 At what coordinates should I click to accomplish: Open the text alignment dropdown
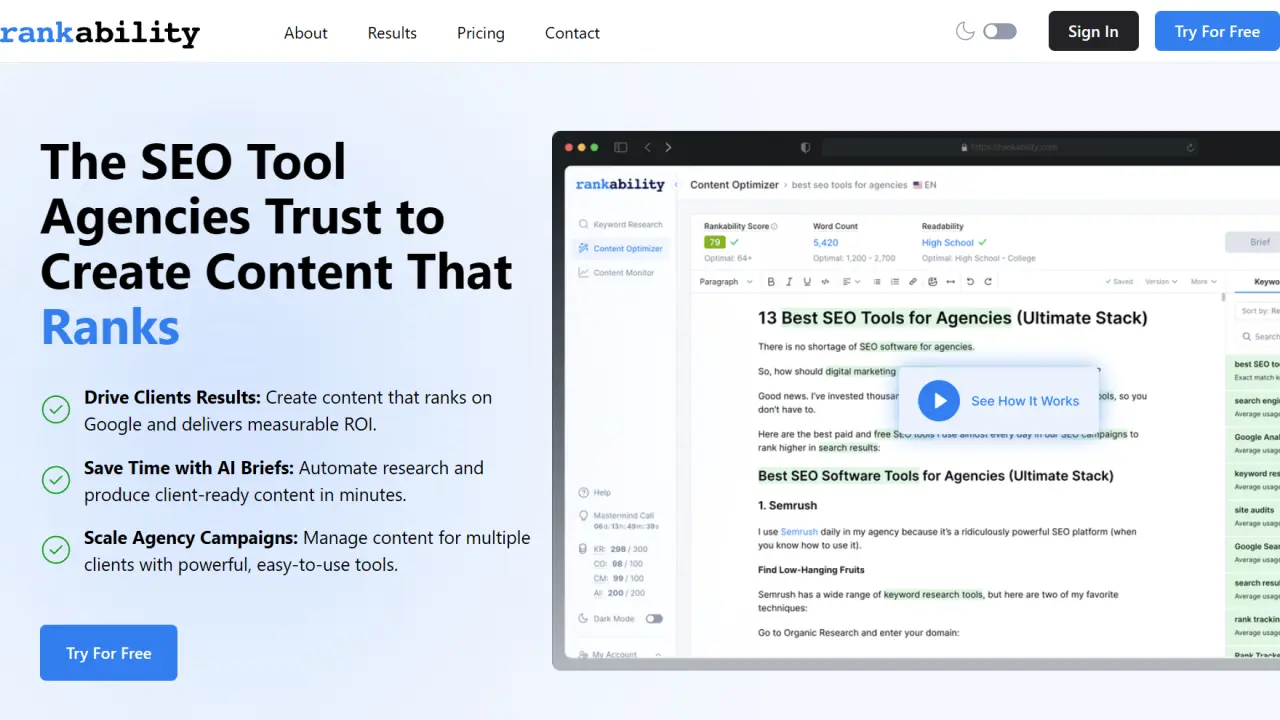850,282
